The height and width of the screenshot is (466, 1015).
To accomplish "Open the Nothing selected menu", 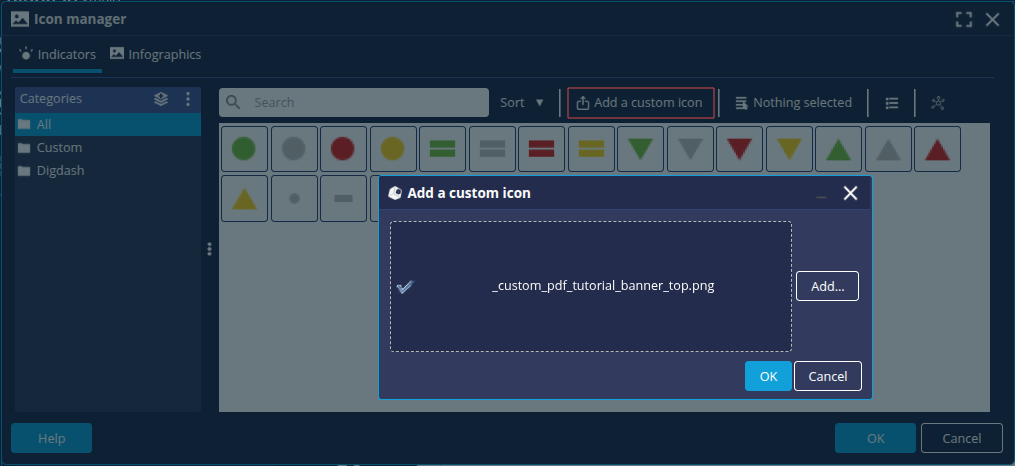I will [x=793, y=103].
